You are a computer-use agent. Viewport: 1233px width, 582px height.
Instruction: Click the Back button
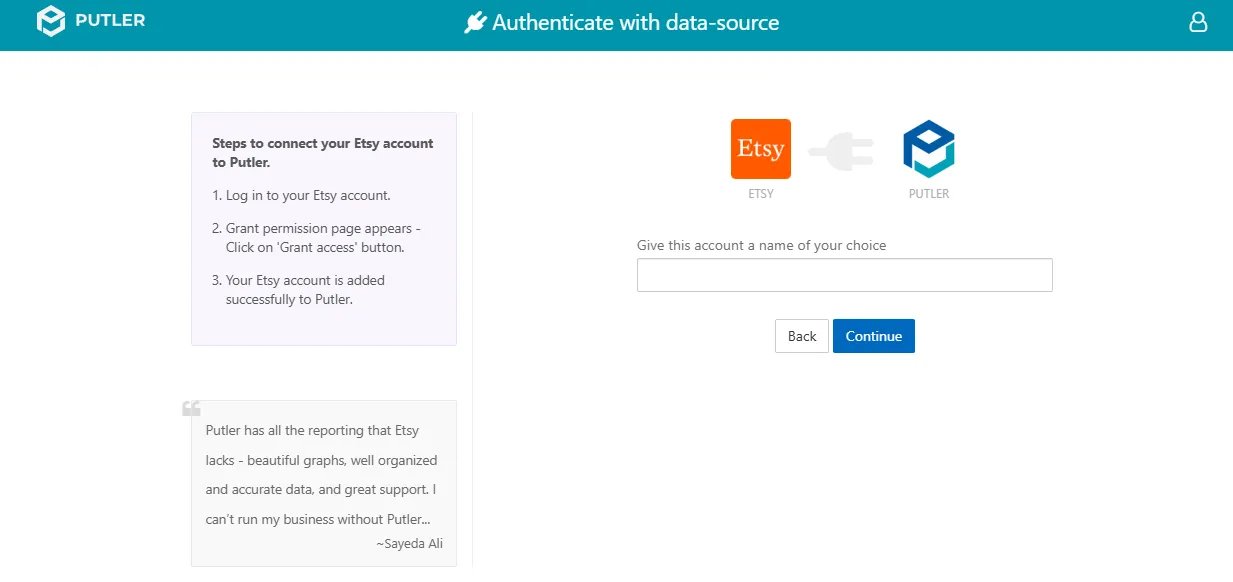(x=802, y=336)
